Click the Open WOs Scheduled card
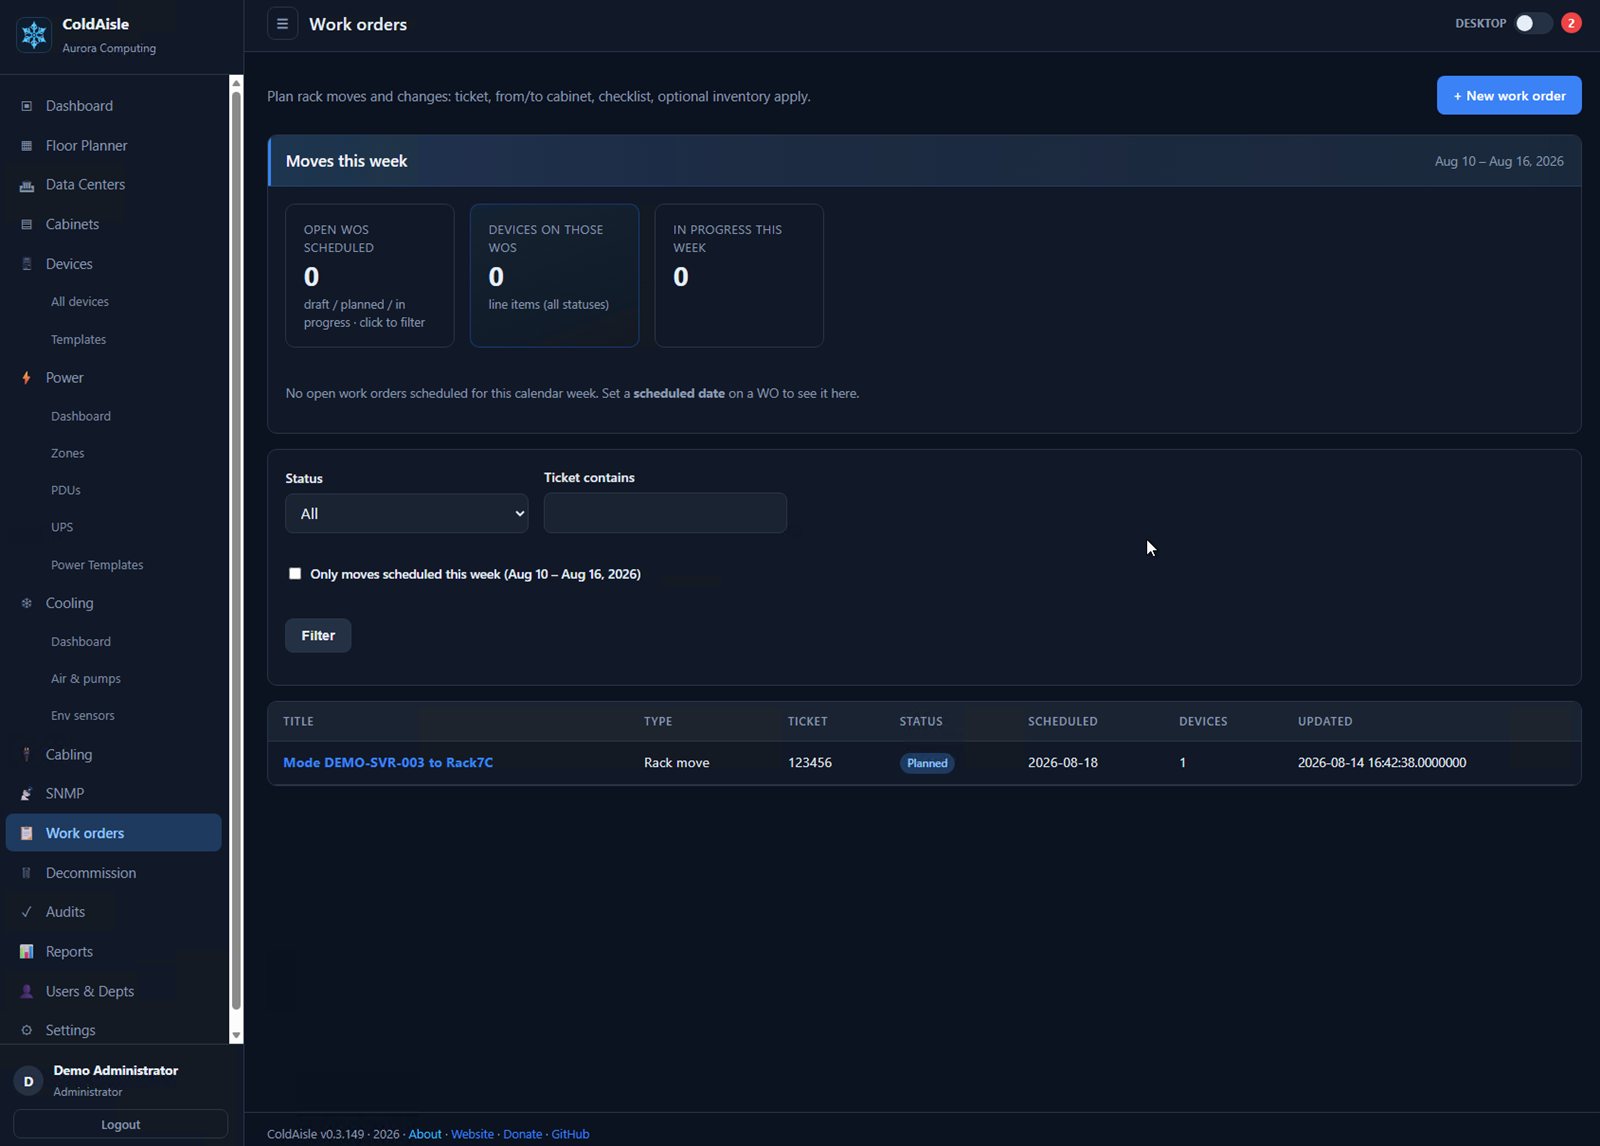The height and width of the screenshot is (1146, 1600). pyautogui.click(x=370, y=276)
